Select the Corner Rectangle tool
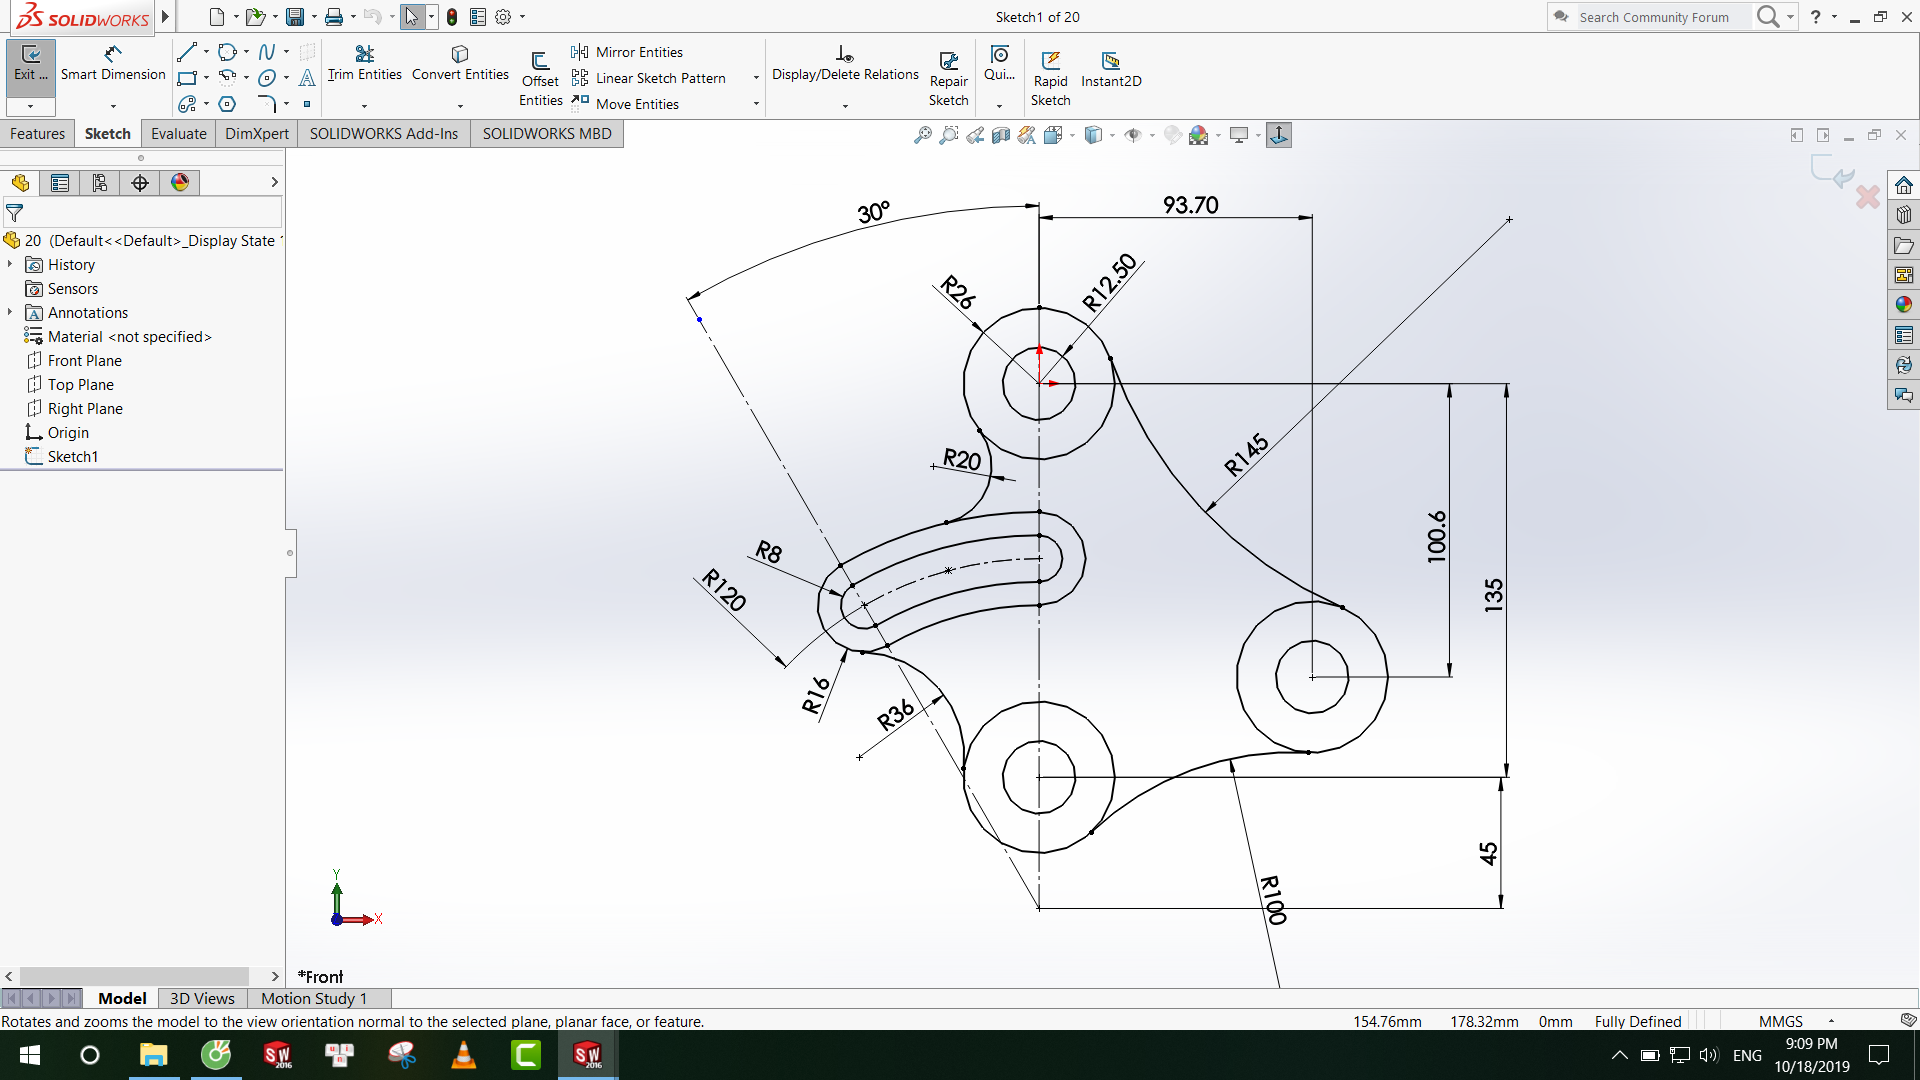This screenshot has height=1080, width=1920. (x=187, y=78)
